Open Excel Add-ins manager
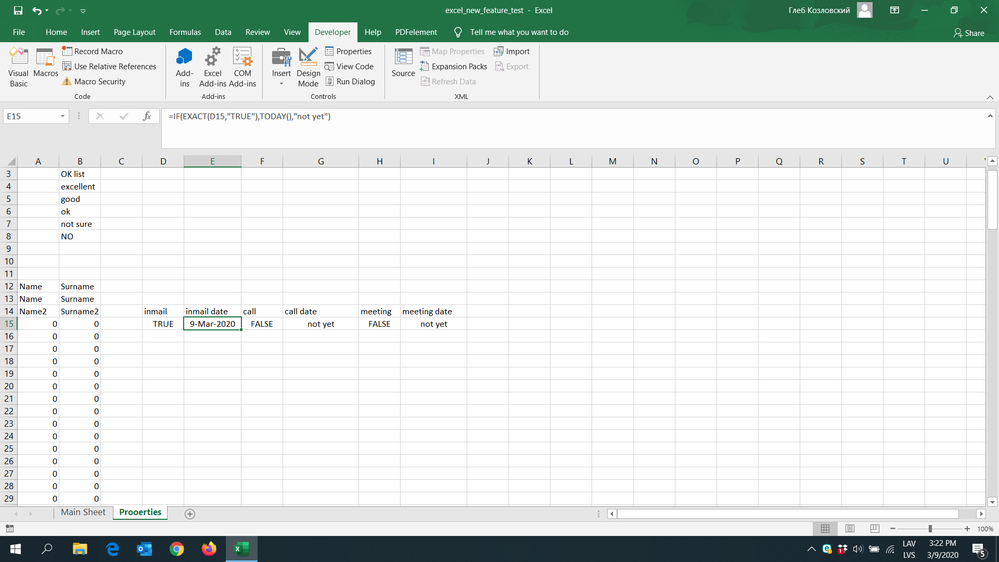 tap(212, 67)
